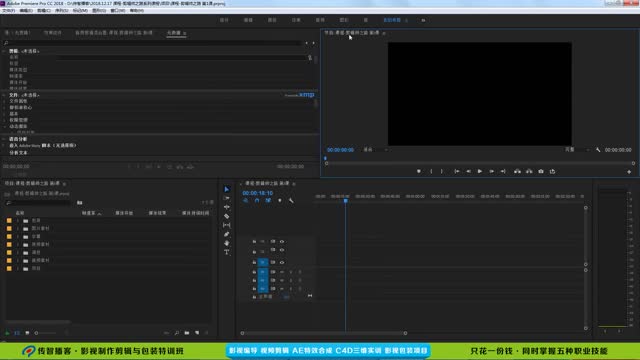Sort by the 帧速率 column header
The image size is (640, 360).
click(89, 213)
